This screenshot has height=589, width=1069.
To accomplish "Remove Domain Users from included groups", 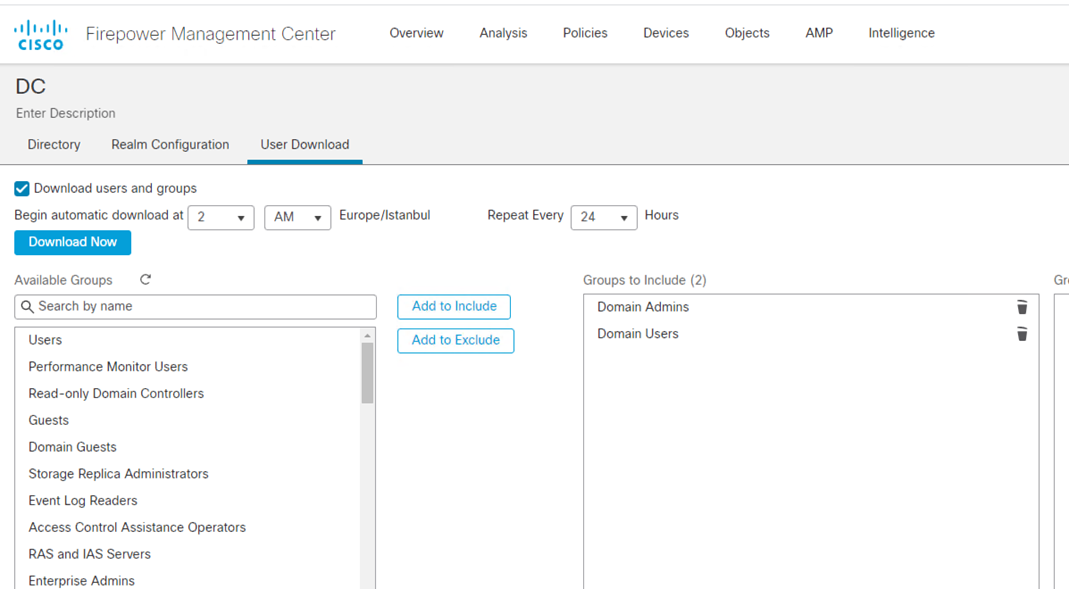I will tap(1022, 334).
